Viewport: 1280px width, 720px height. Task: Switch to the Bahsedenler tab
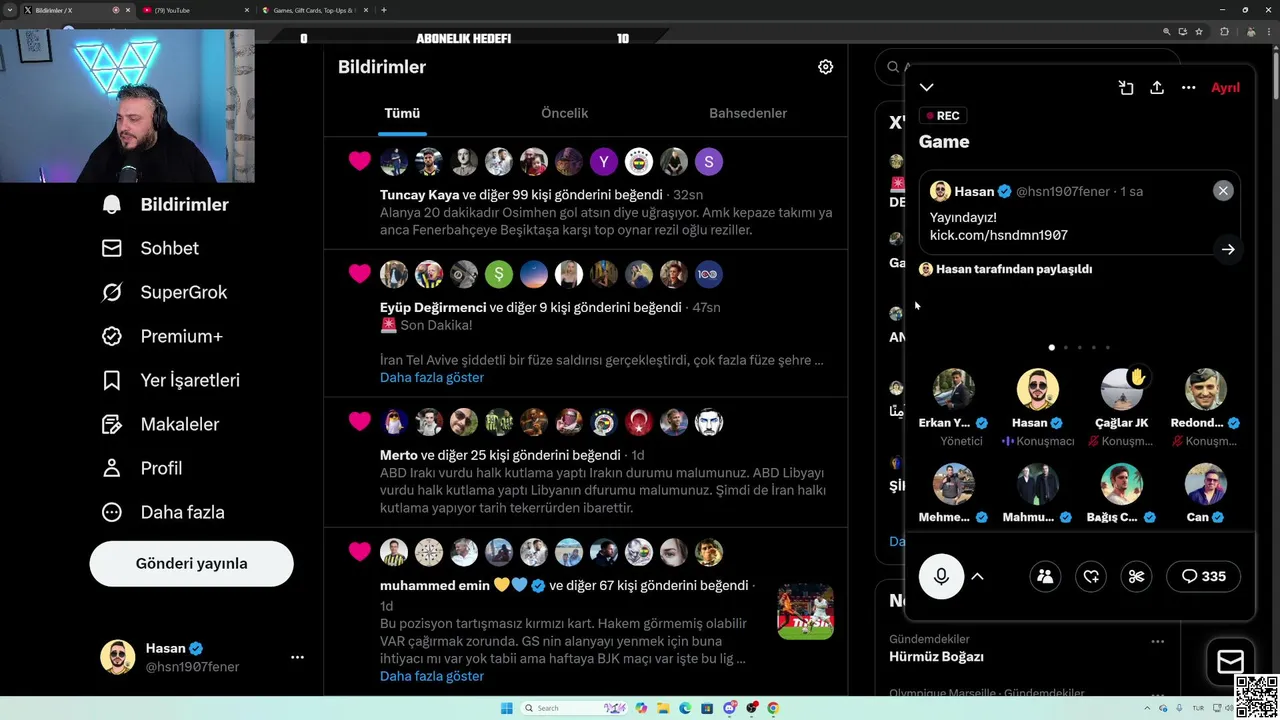point(748,113)
